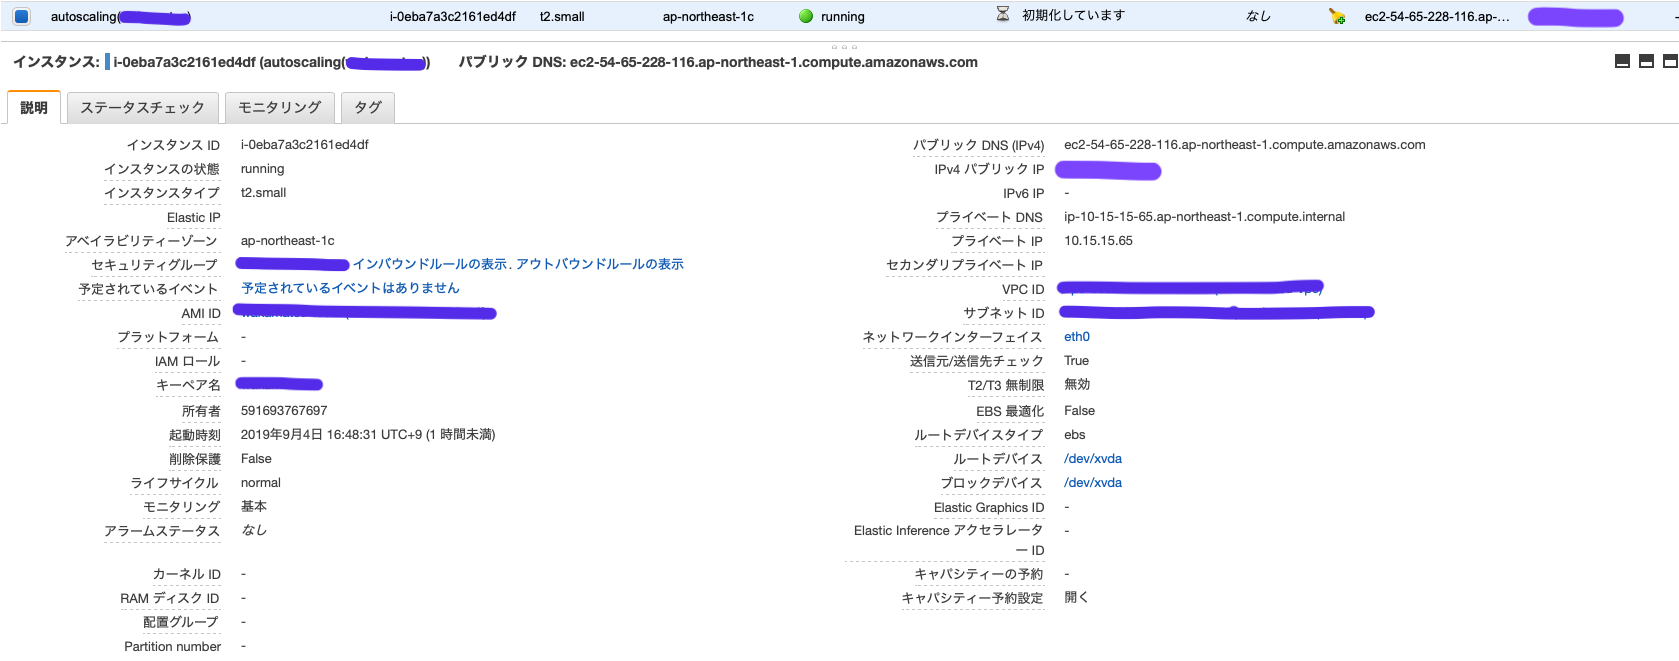Click the hourglass status check icon

[1003, 15]
